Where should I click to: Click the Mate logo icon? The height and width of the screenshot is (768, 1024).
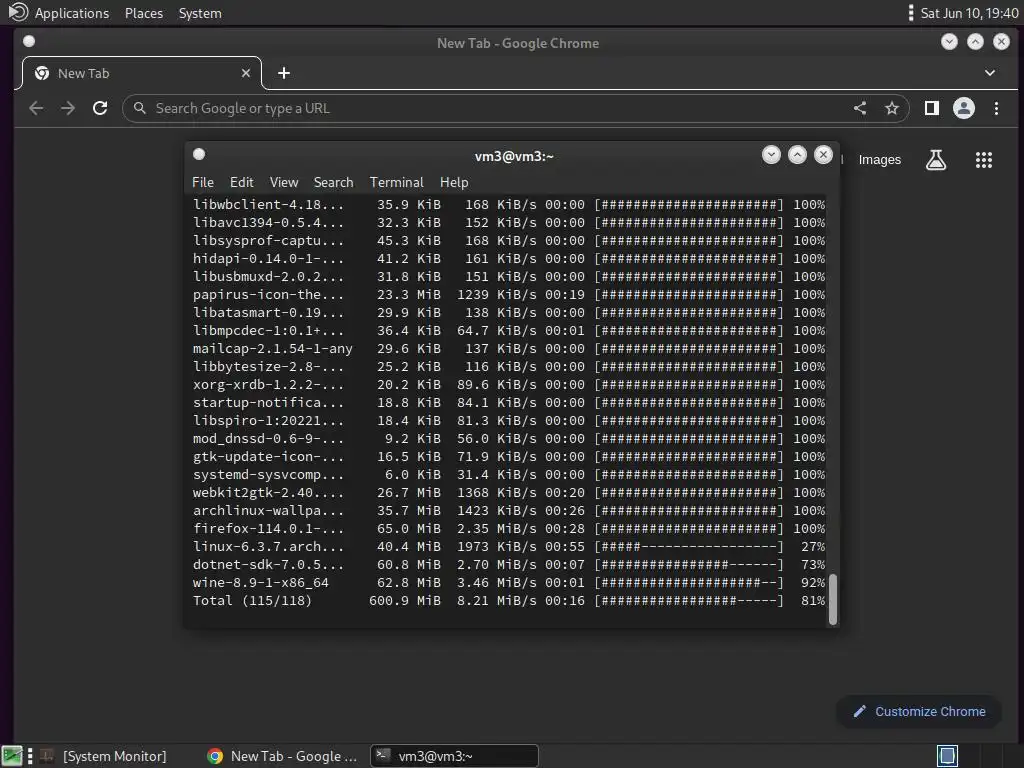coord(18,12)
